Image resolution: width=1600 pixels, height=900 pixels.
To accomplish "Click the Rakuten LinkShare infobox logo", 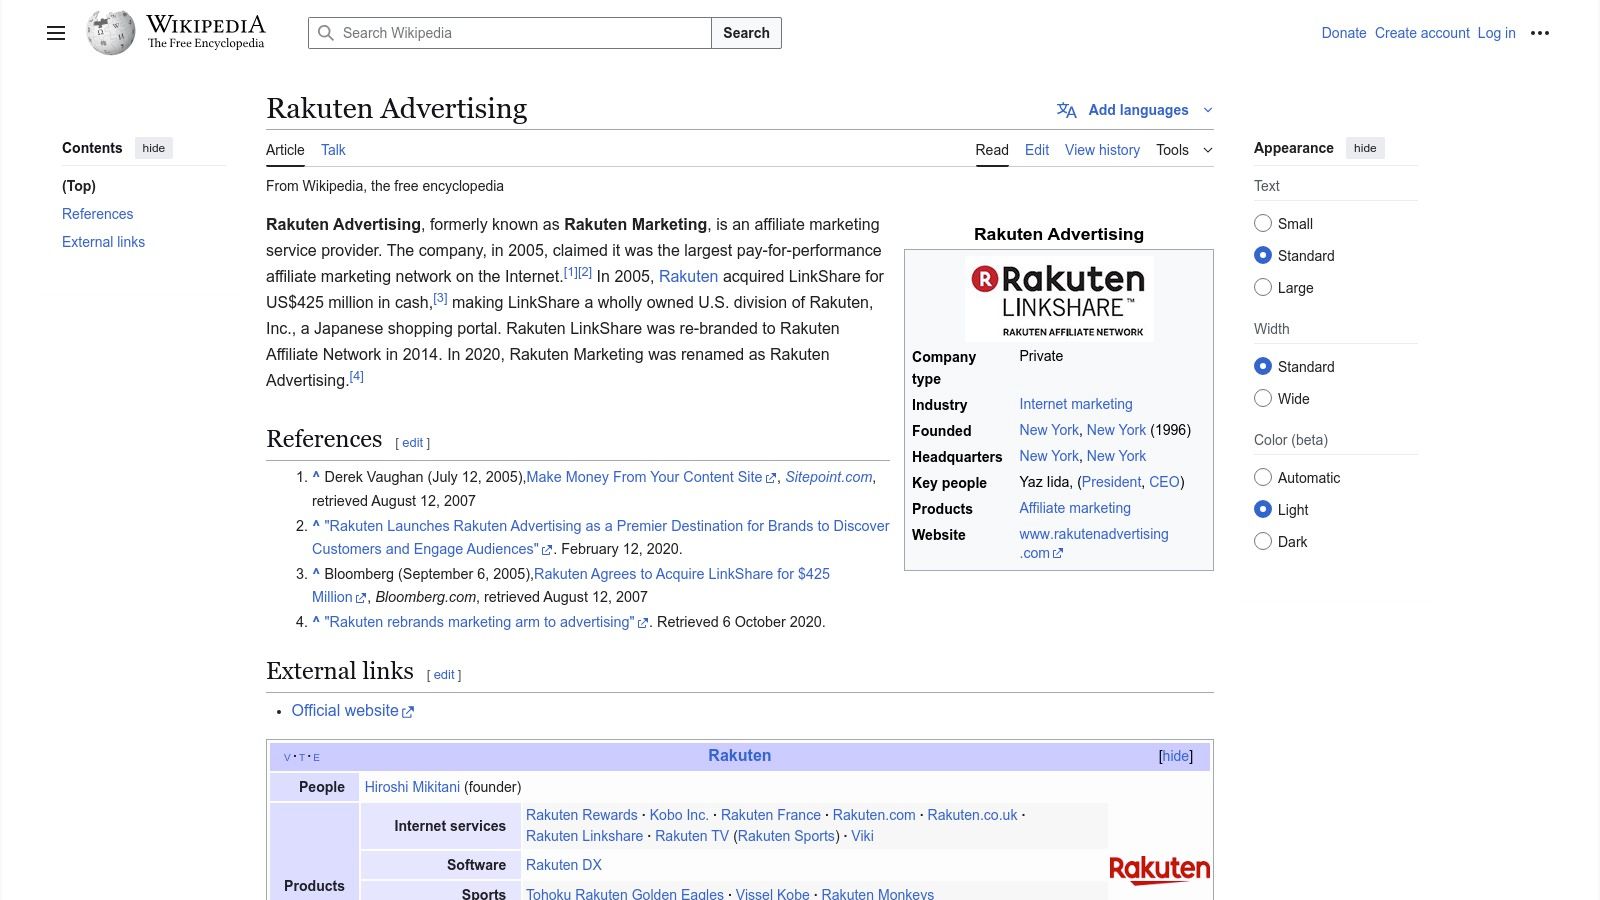I will (1059, 299).
